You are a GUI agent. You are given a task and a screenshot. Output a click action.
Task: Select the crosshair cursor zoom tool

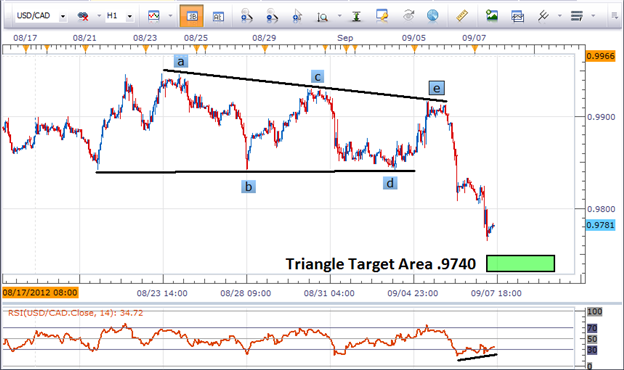click(x=297, y=16)
